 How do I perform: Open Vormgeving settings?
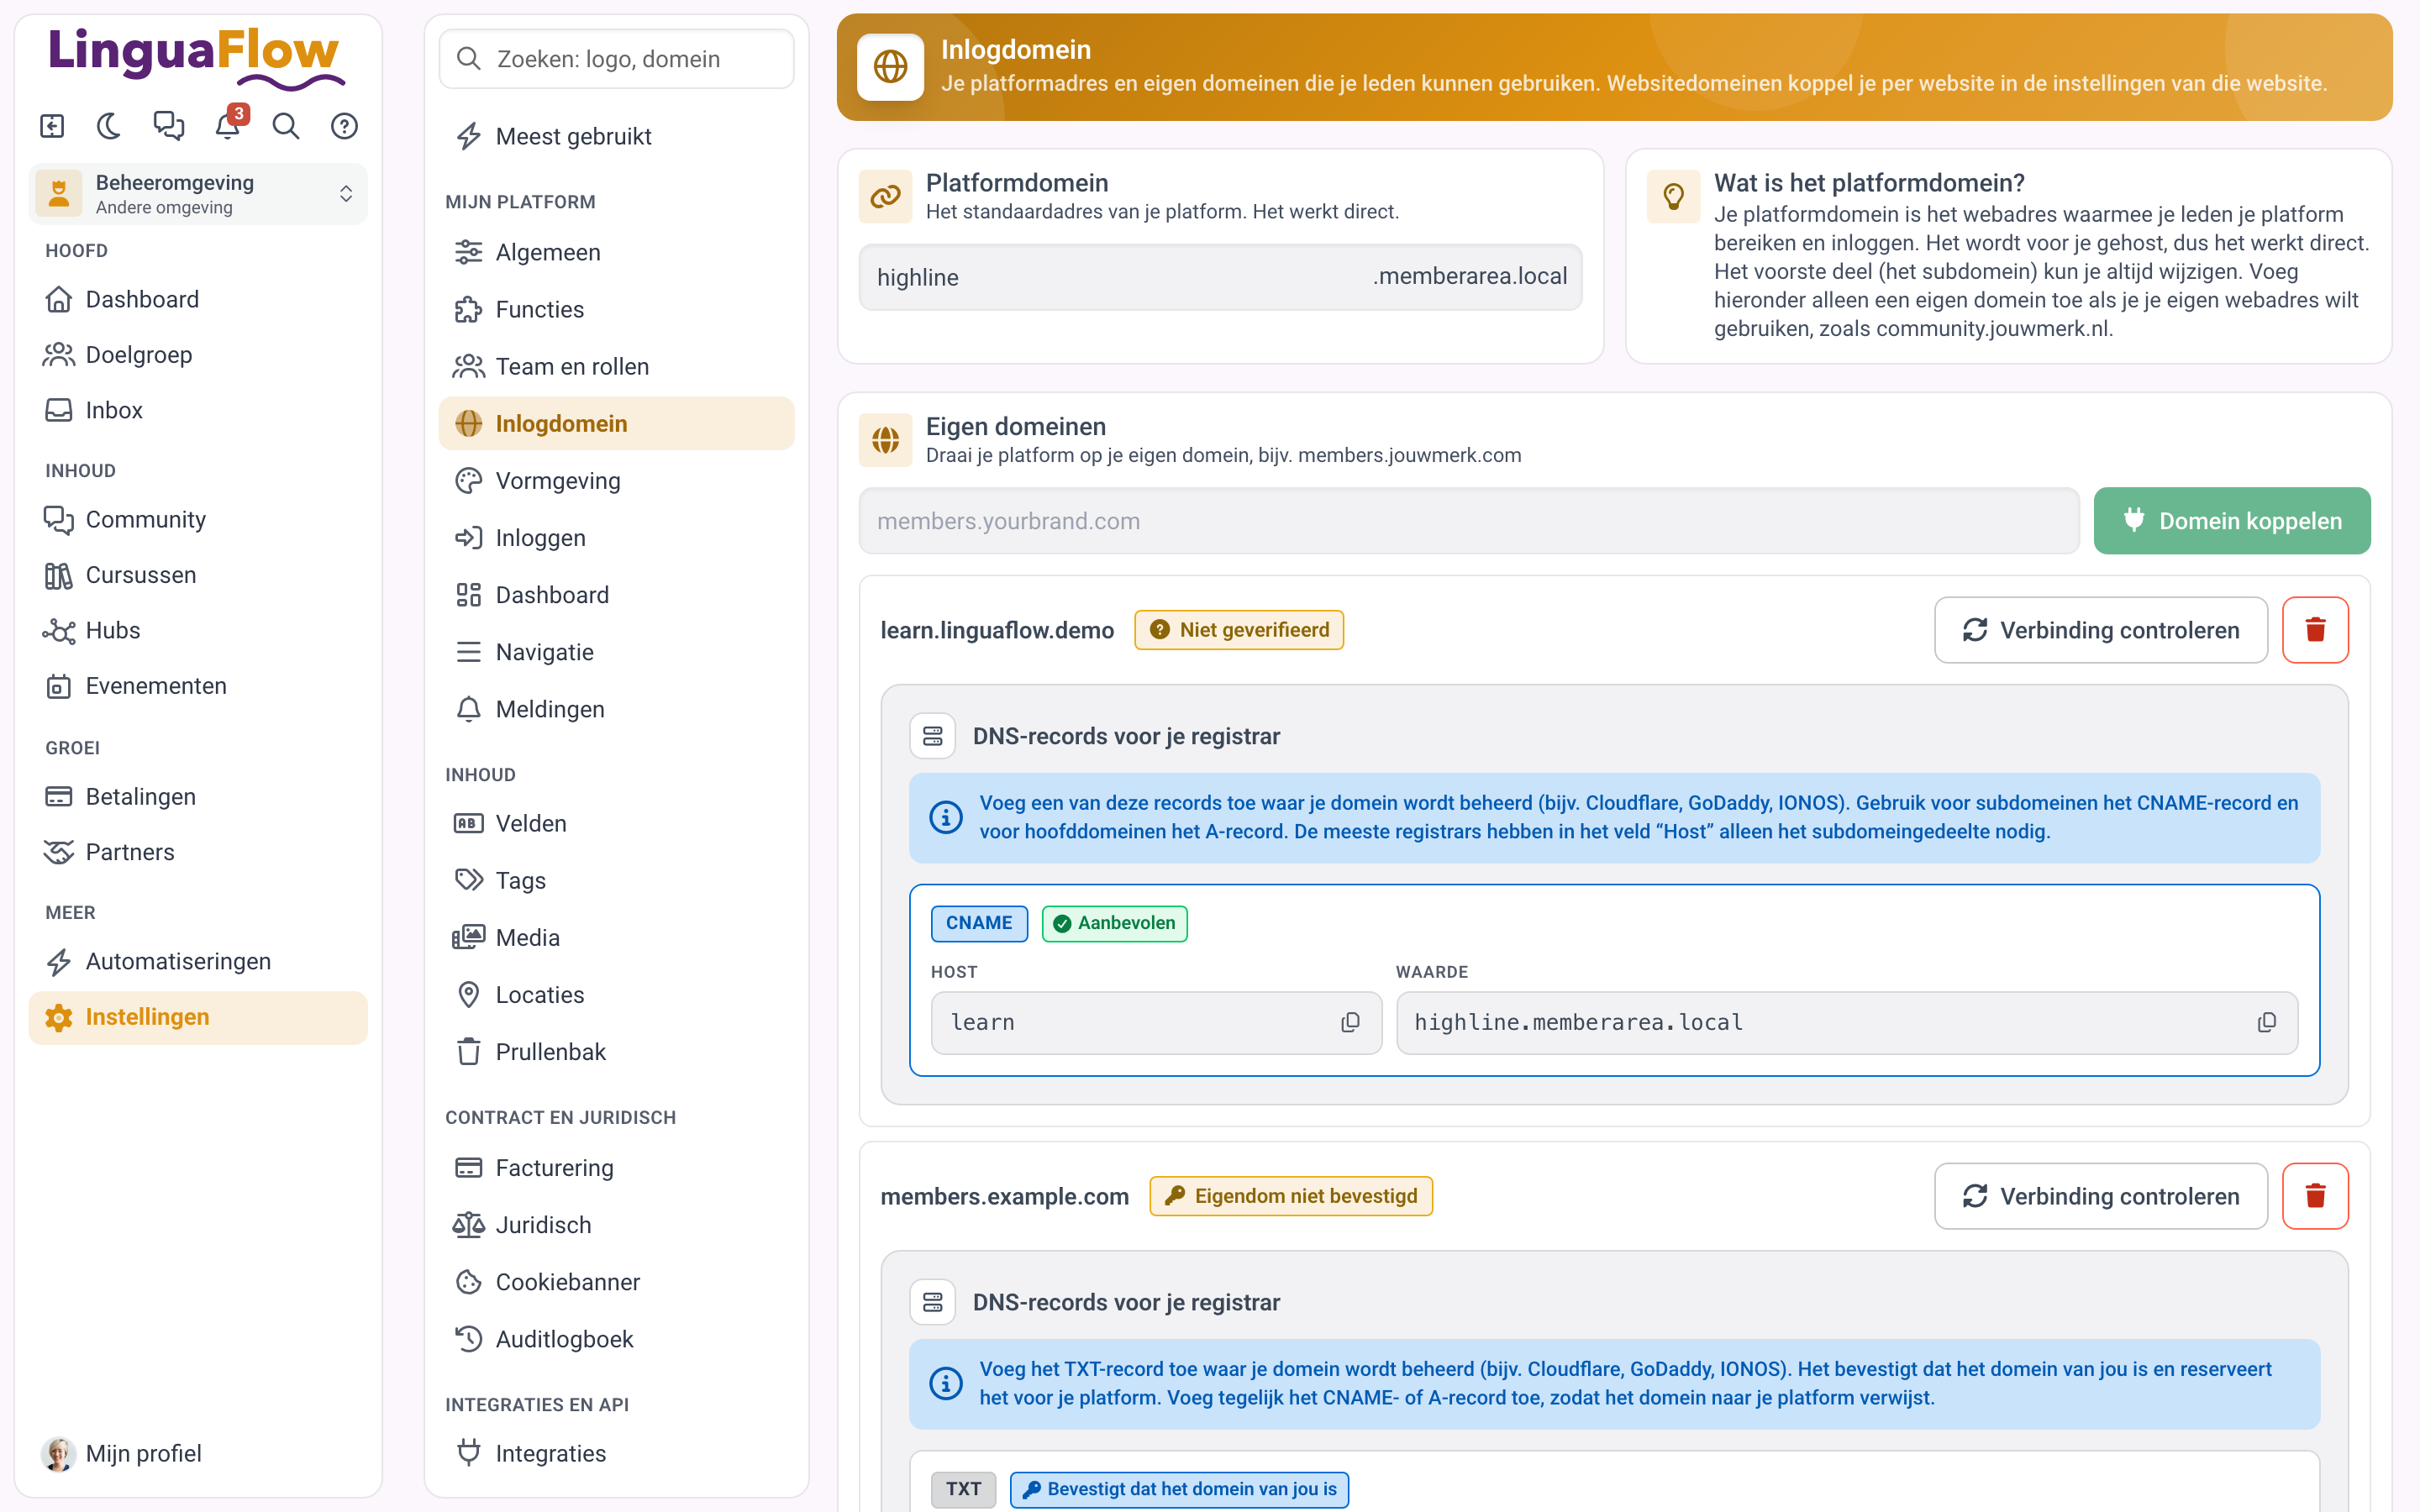pos(616,480)
